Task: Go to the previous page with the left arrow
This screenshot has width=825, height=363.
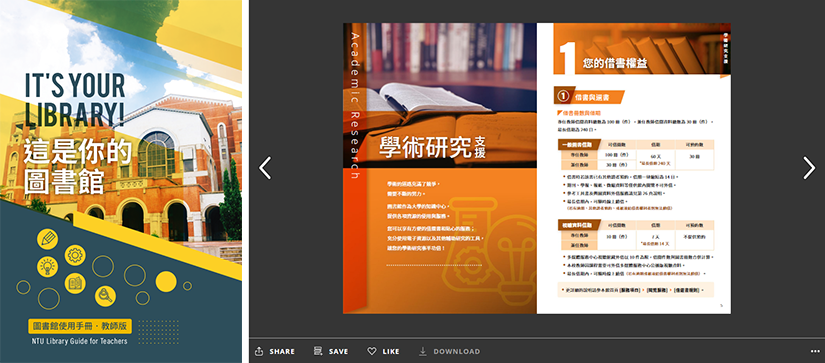Action: pos(265,168)
